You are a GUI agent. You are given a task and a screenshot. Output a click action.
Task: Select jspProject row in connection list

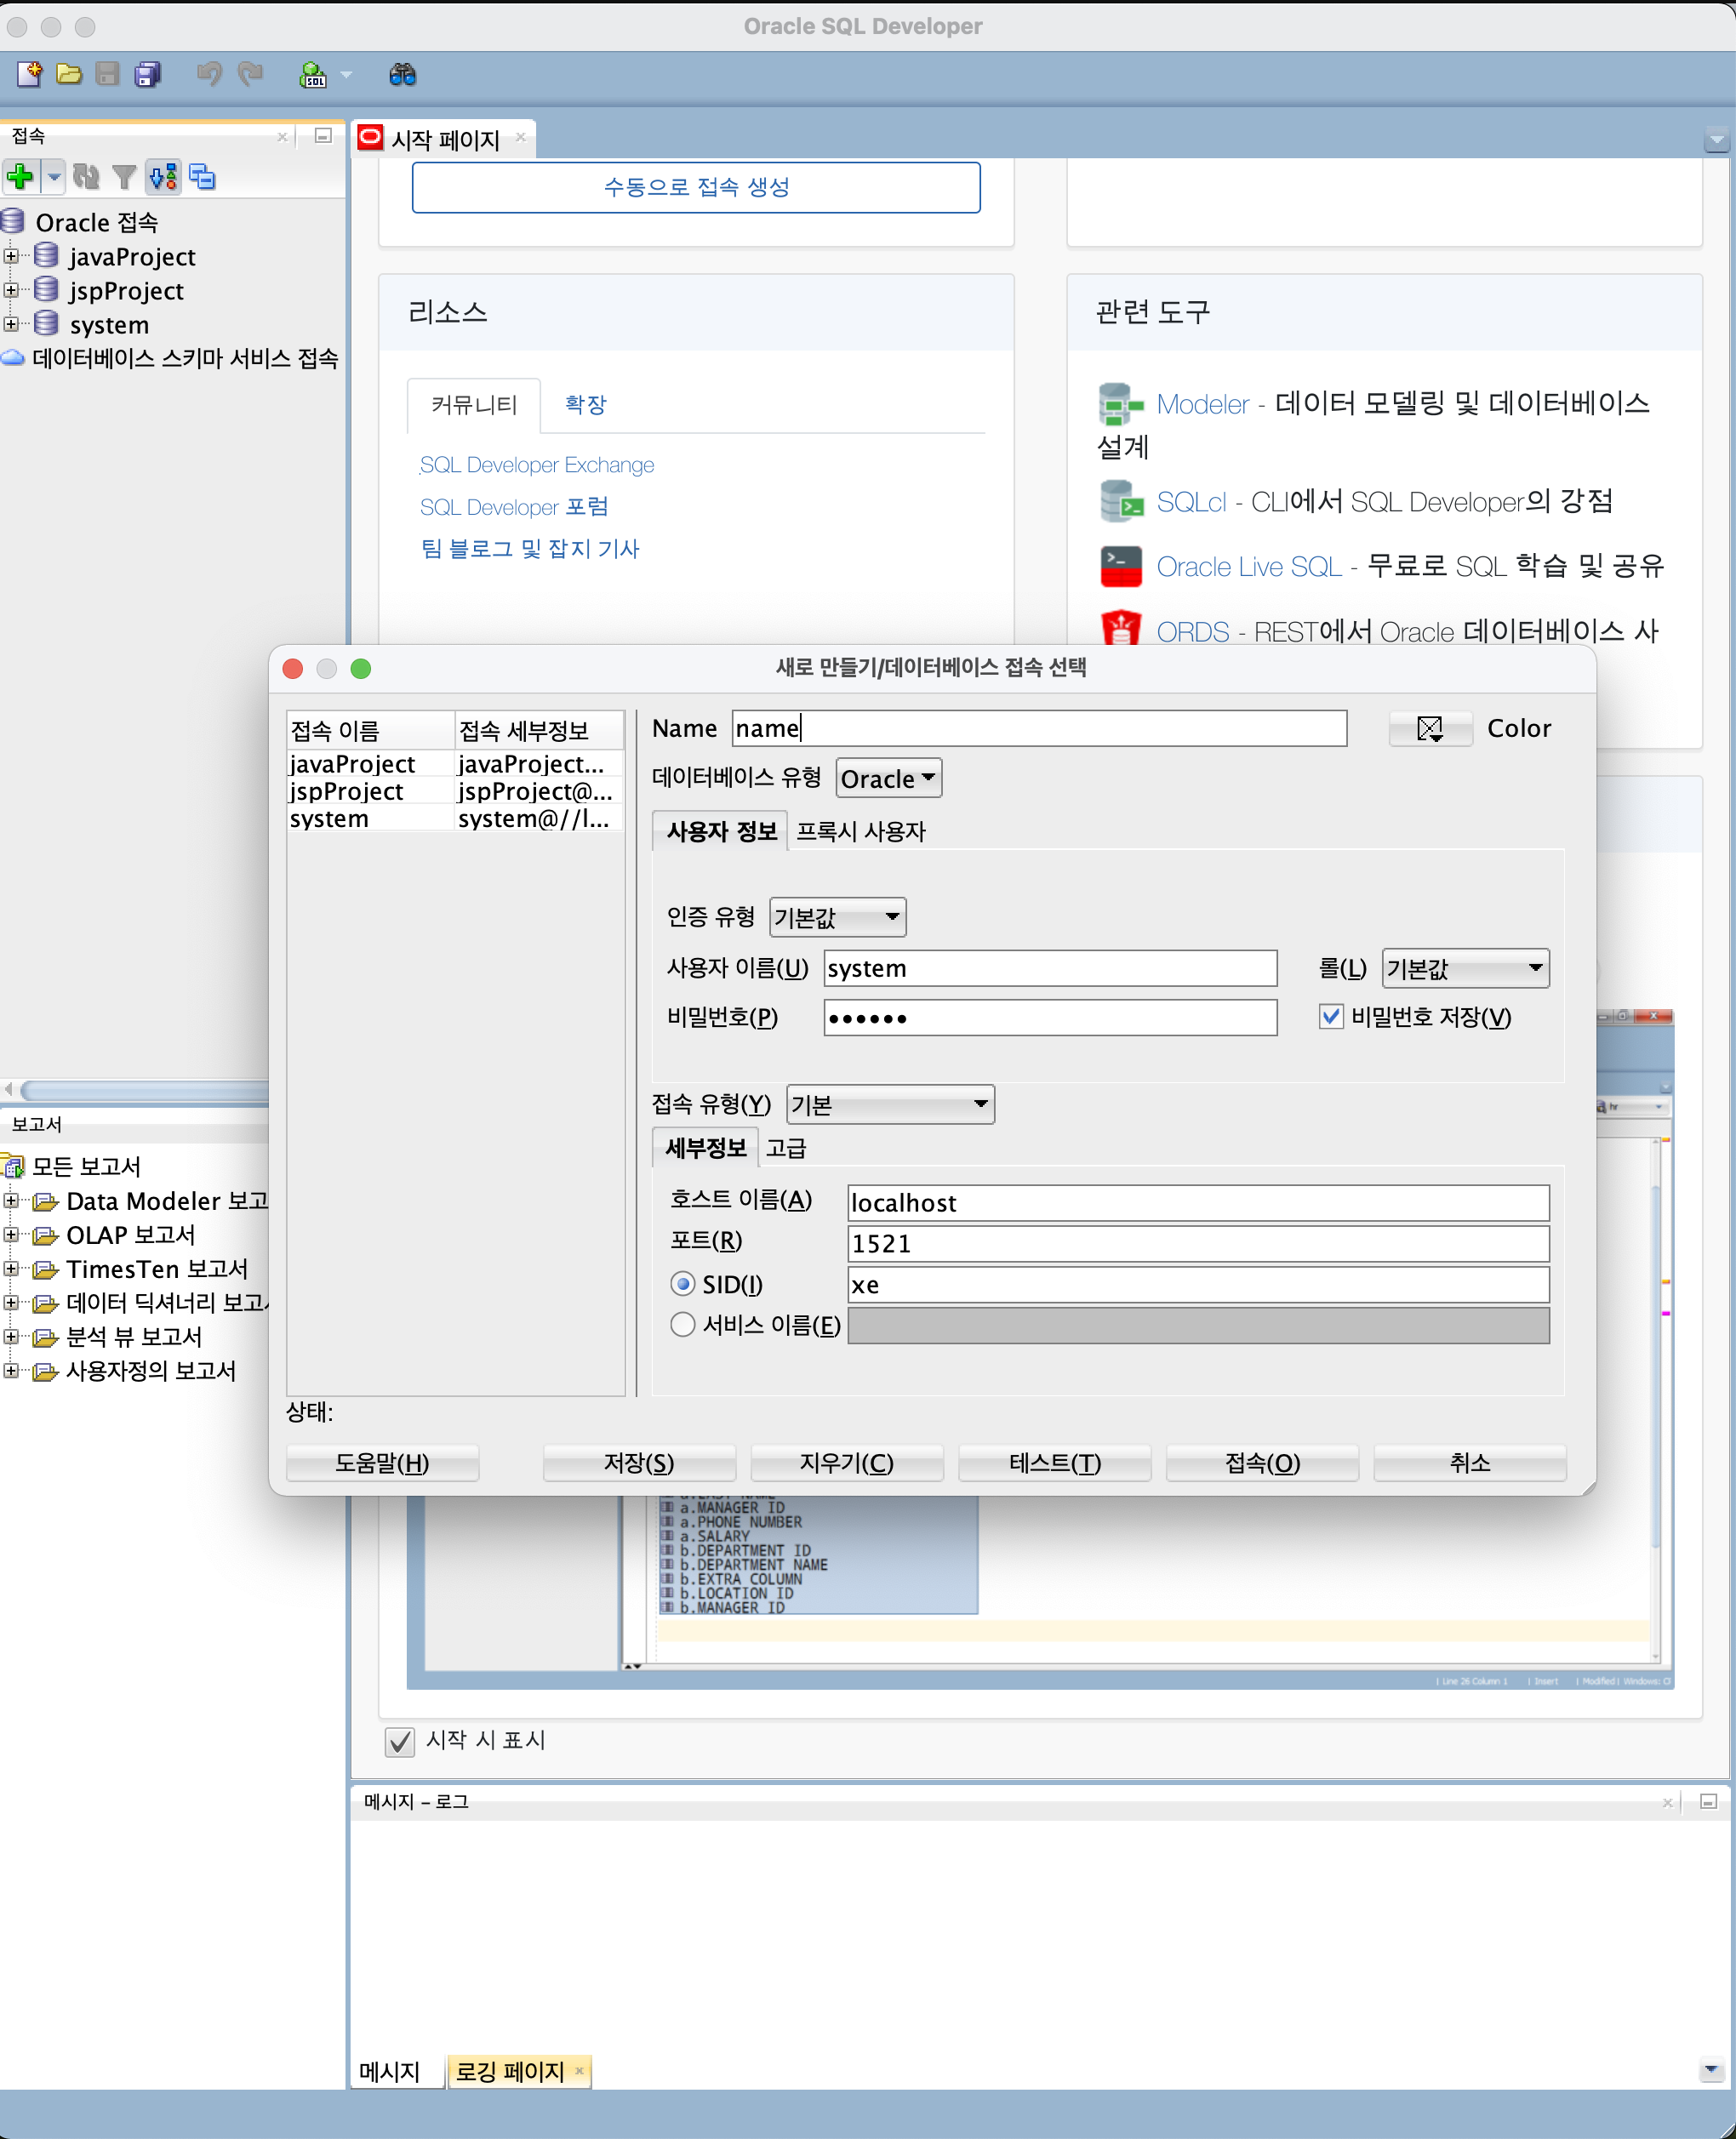[x=454, y=791]
